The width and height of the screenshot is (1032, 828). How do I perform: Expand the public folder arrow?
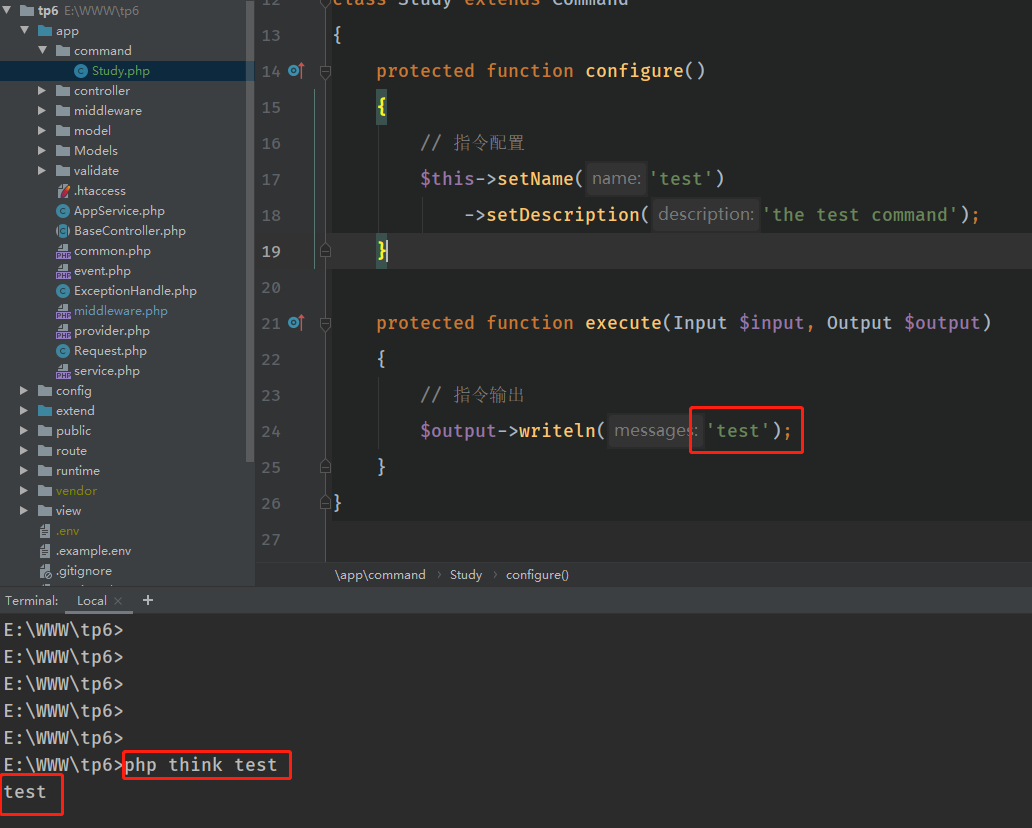pyautogui.click(x=24, y=430)
